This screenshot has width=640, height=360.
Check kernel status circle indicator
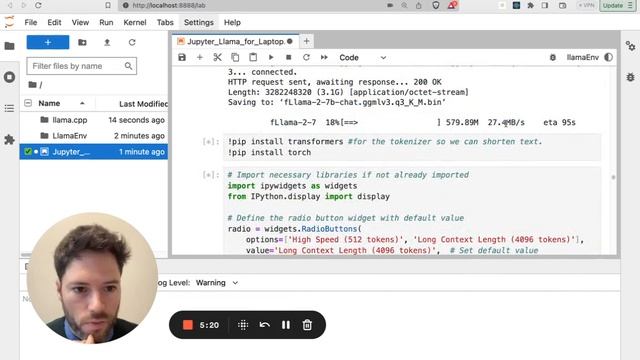click(x=609, y=58)
